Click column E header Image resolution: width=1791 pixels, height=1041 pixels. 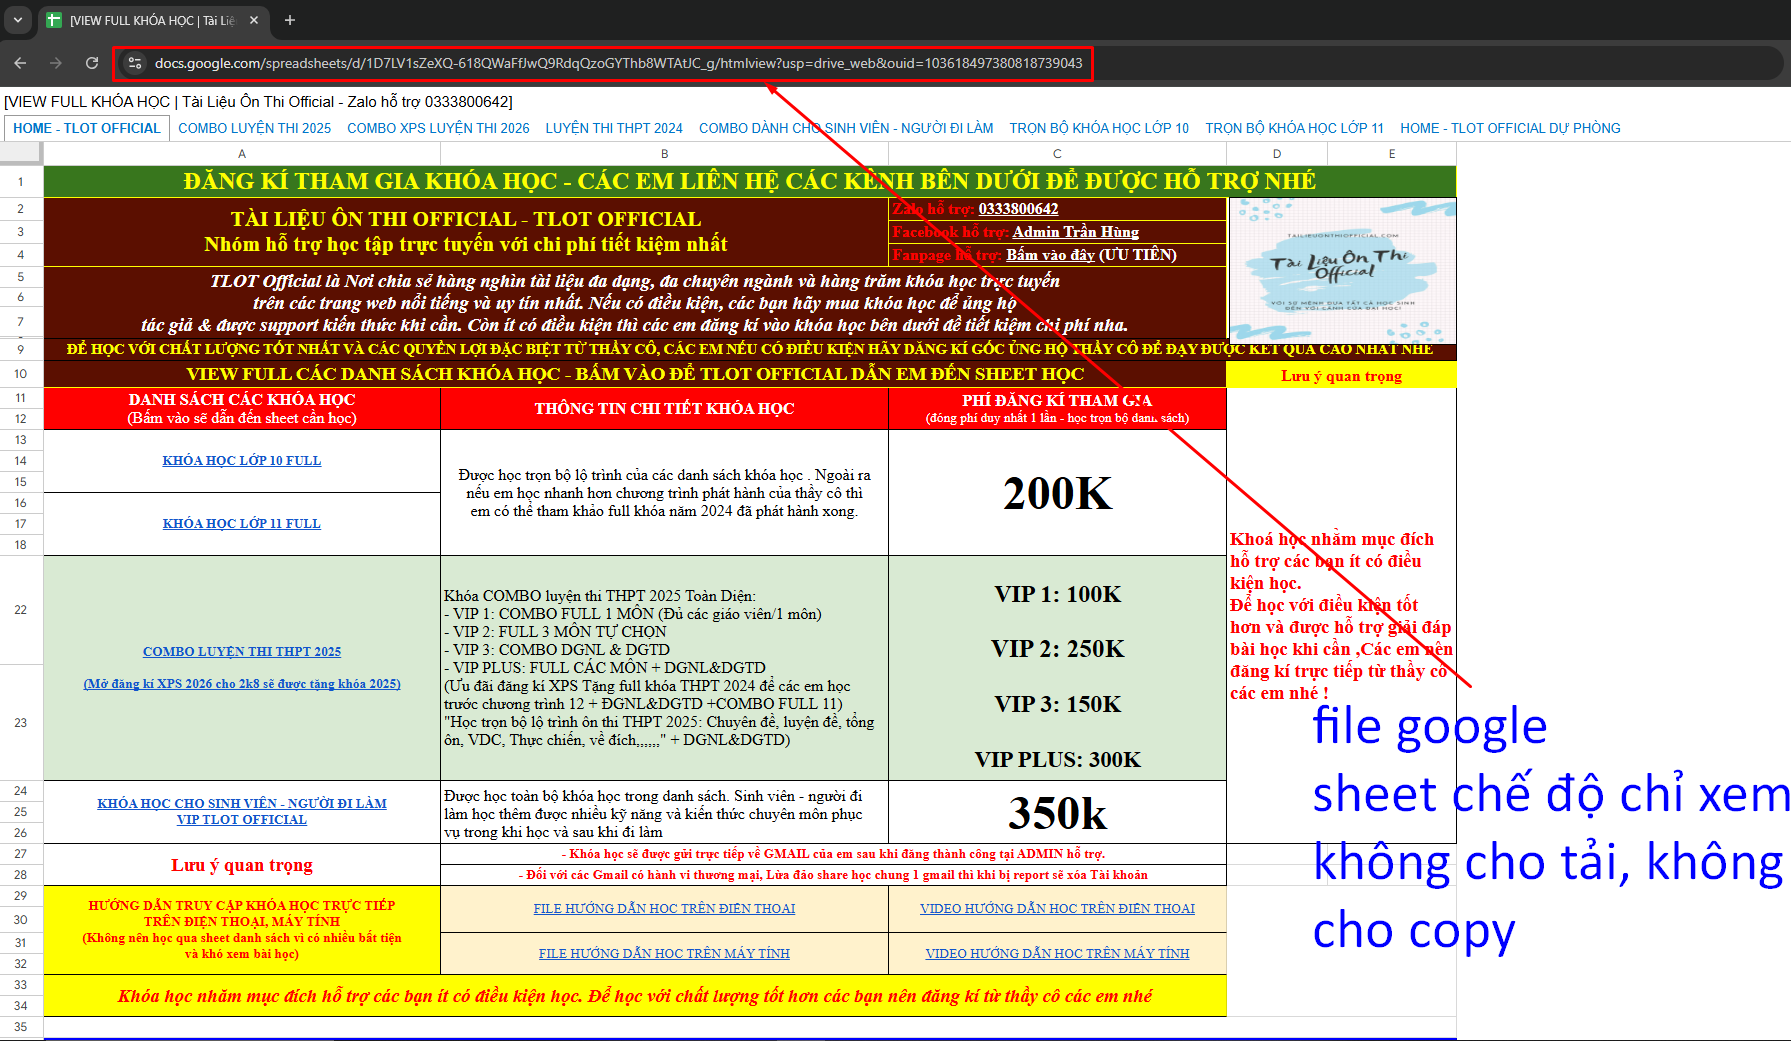pos(1392,154)
